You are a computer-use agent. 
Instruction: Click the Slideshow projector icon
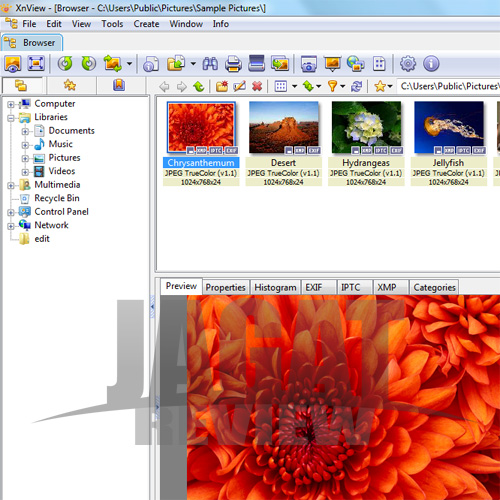click(x=332, y=63)
